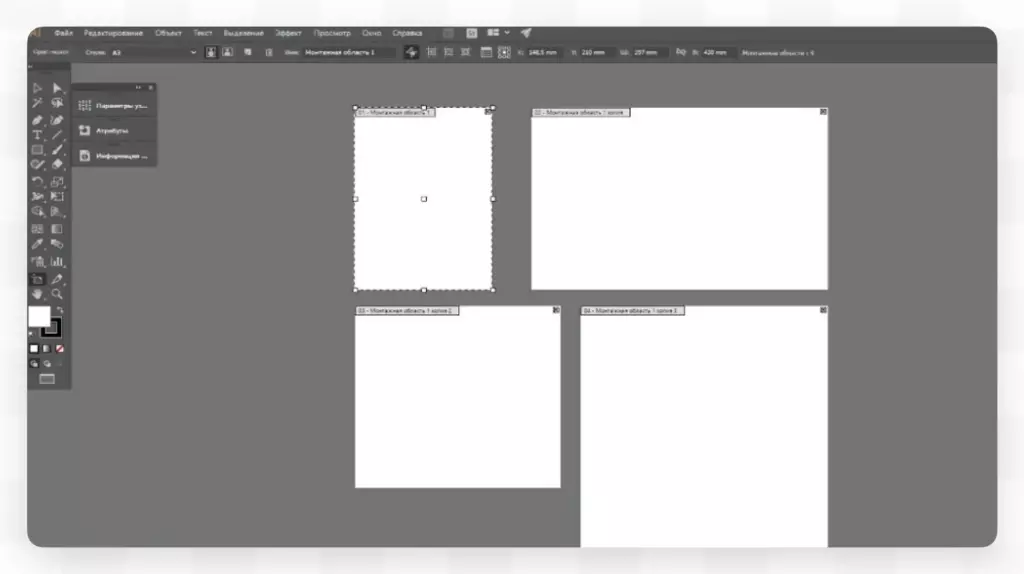Pick the Shaper pencil tool
Image resolution: width=1024 pixels, height=574 pixels.
point(37,165)
